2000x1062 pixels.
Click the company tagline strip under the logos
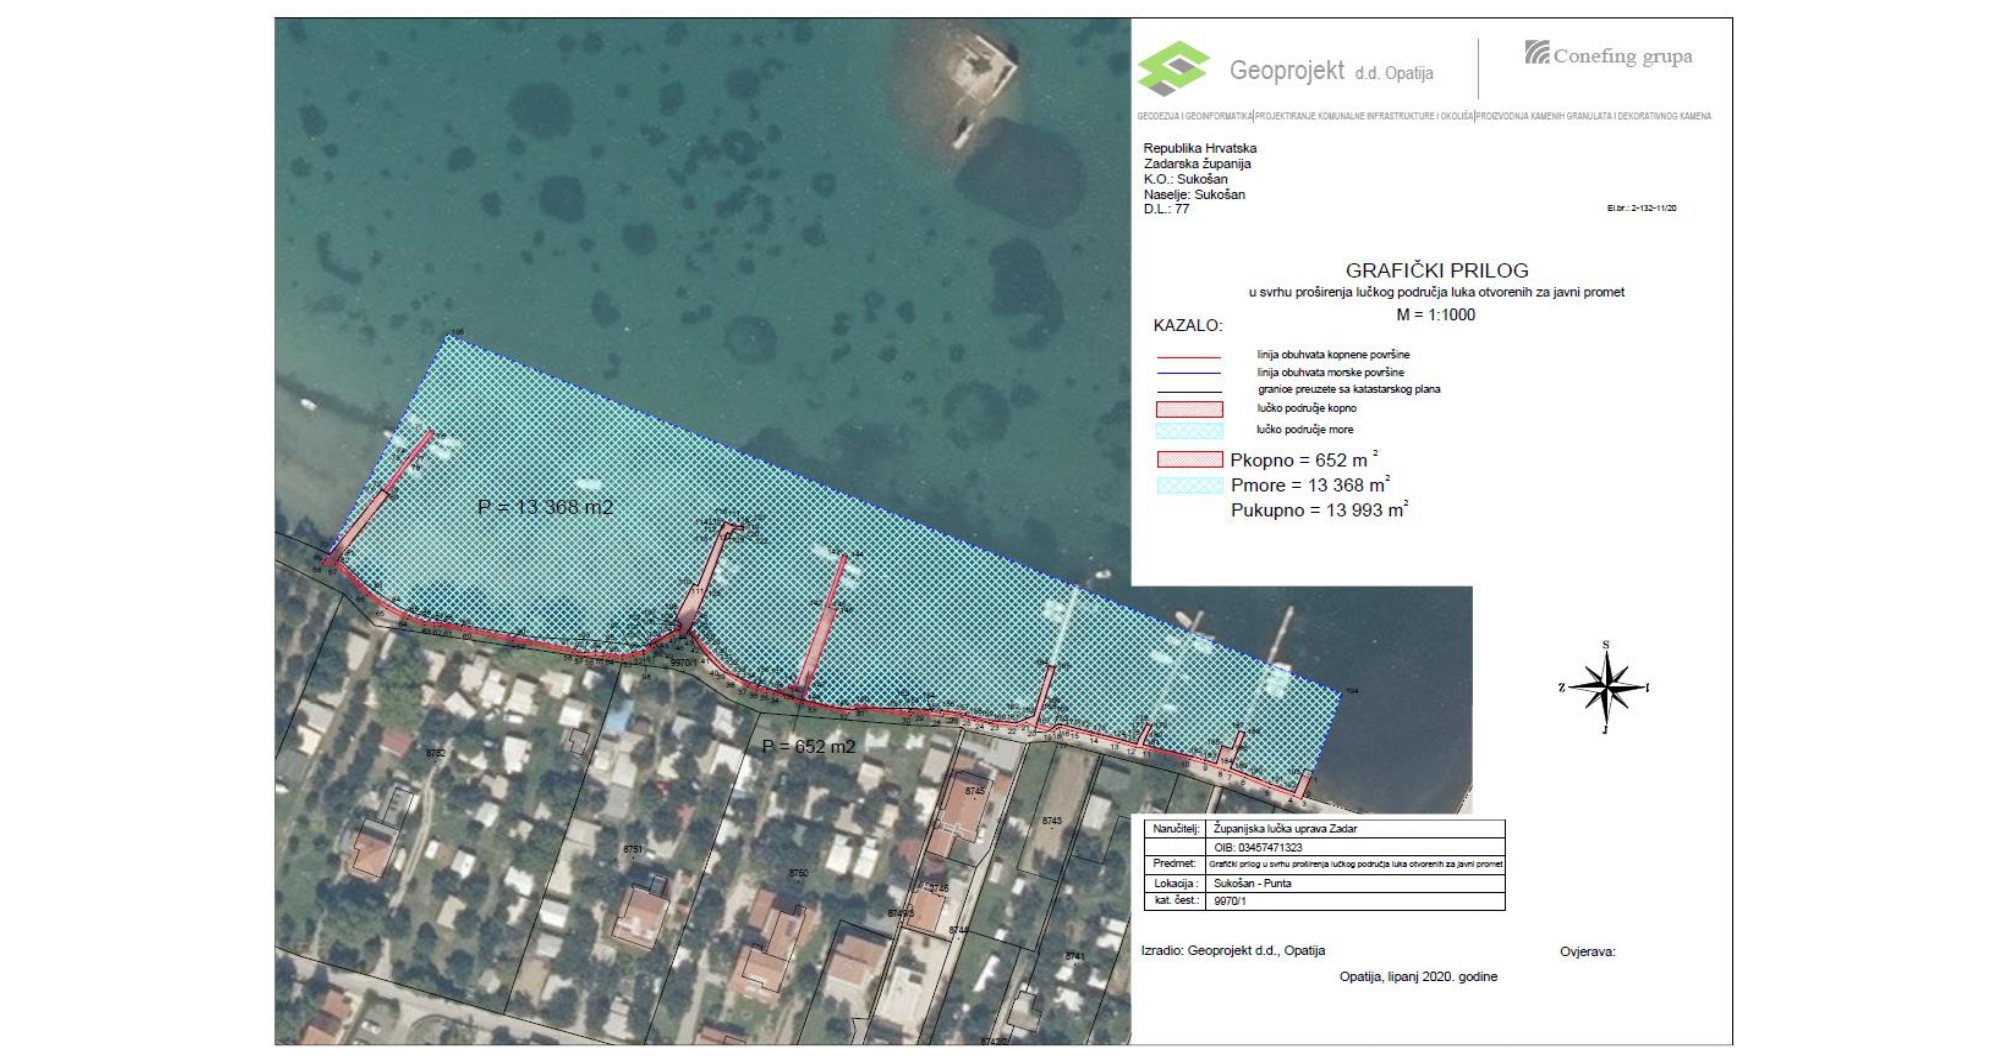click(x=1424, y=116)
